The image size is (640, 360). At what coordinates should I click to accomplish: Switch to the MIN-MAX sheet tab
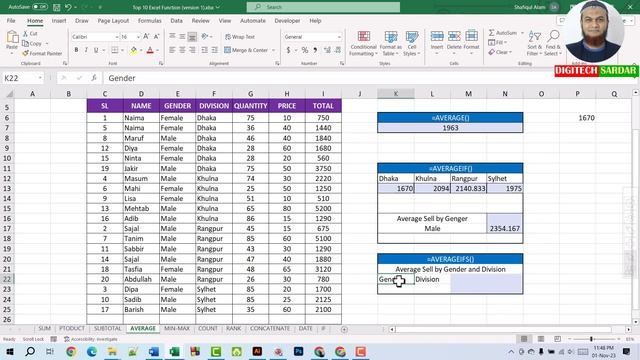[176, 328]
